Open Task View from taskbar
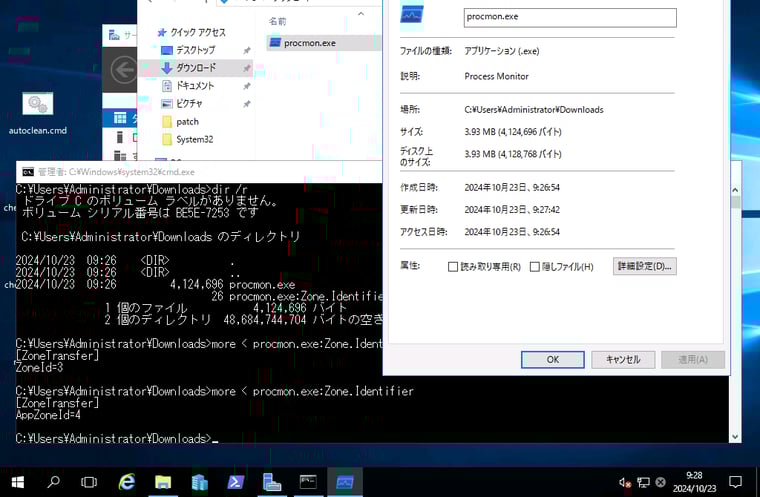 [x=89, y=482]
